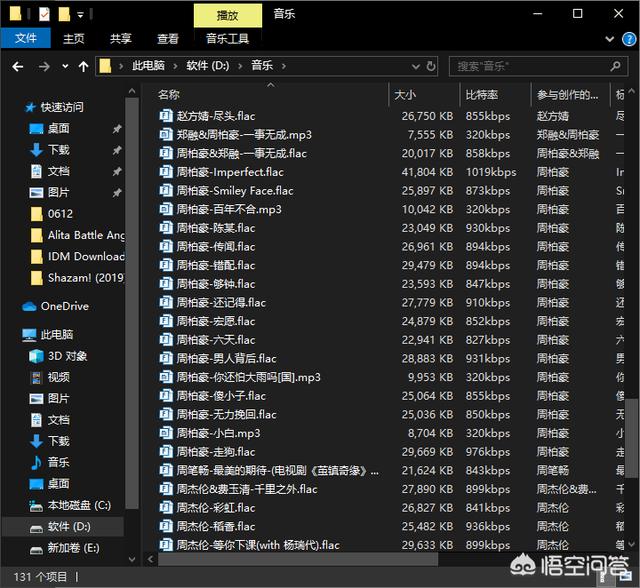Select file 赵方婧-尽头.flac
Viewport: 640px width, 588px height.
pos(216,116)
